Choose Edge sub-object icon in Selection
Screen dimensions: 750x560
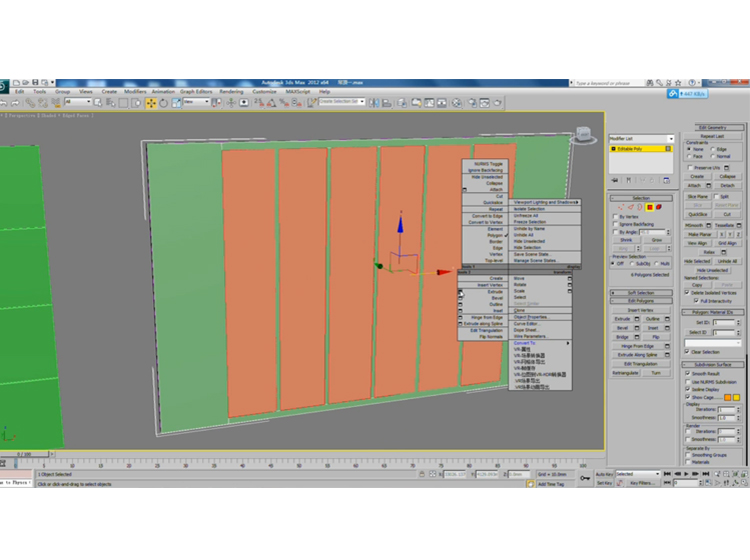(x=630, y=207)
